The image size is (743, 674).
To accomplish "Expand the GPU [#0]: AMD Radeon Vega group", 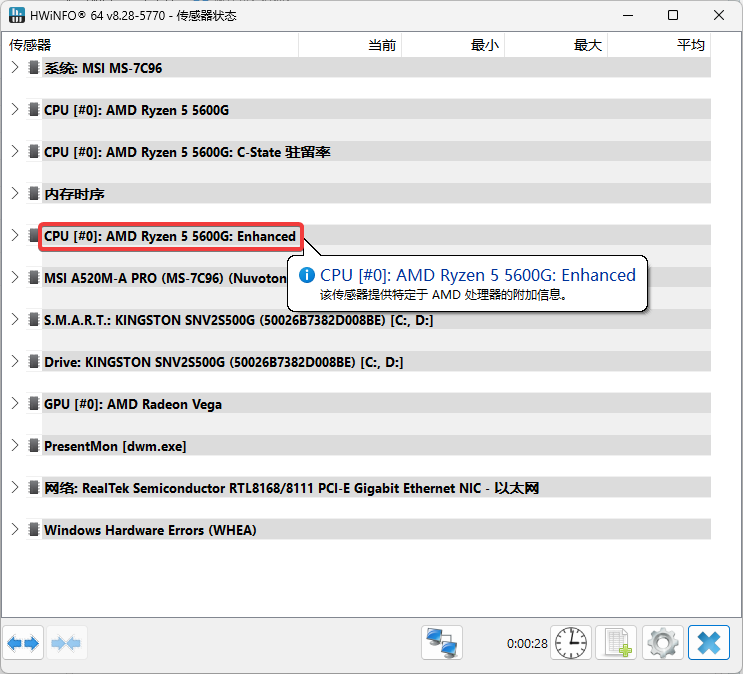I will click(15, 403).
